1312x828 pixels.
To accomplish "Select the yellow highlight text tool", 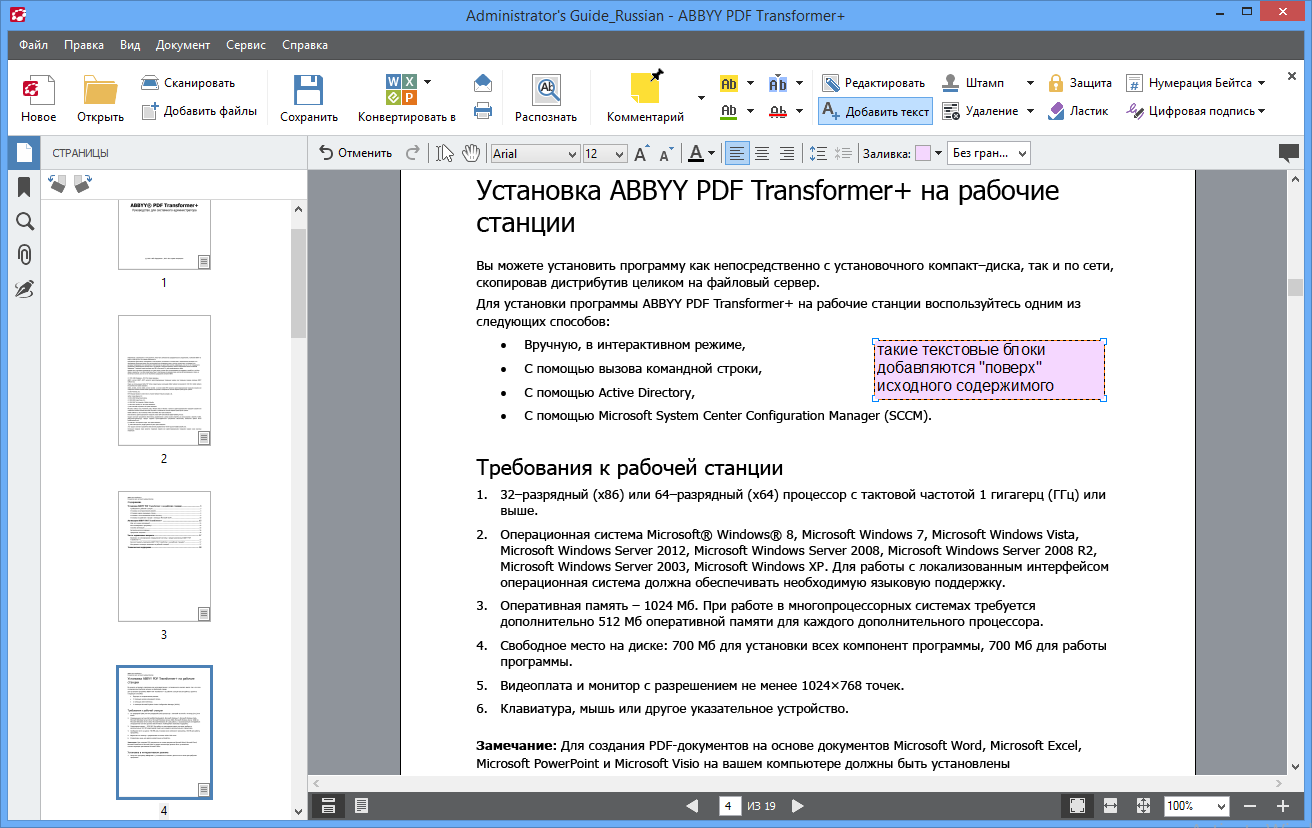I will [x=729, y=83].
